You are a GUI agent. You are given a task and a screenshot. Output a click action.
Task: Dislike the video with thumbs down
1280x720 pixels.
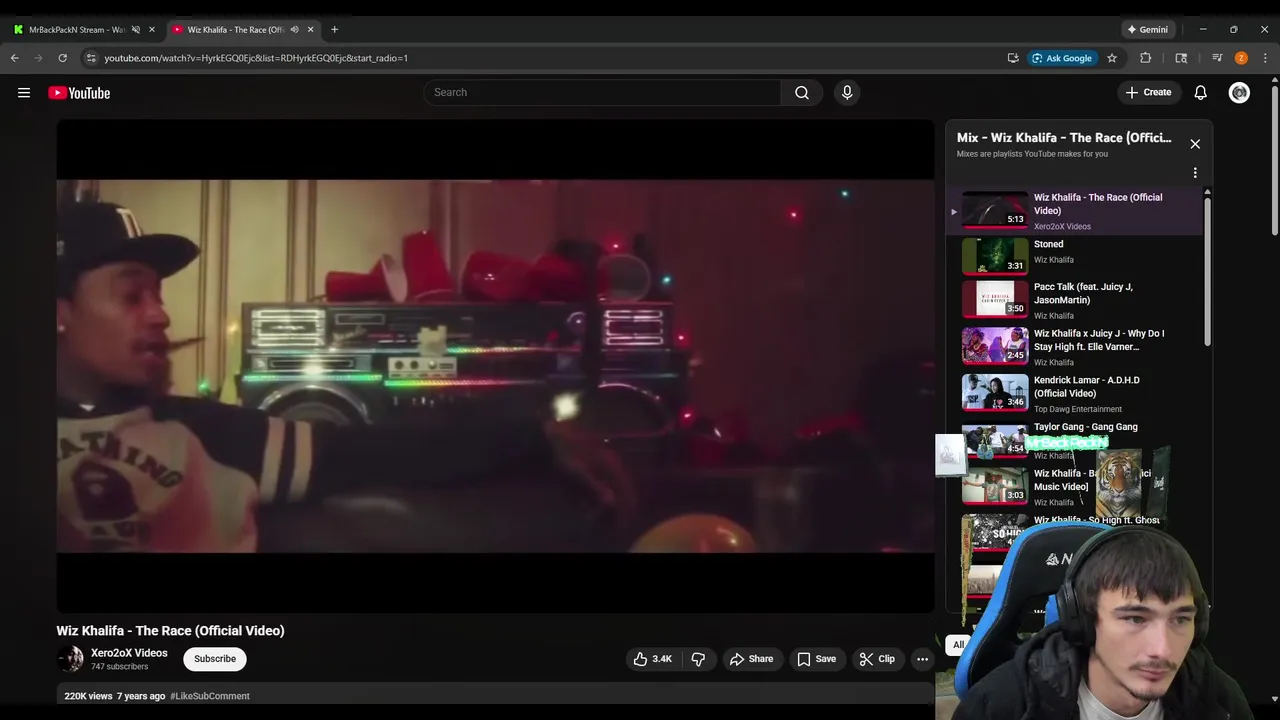[x=698, y=659]
